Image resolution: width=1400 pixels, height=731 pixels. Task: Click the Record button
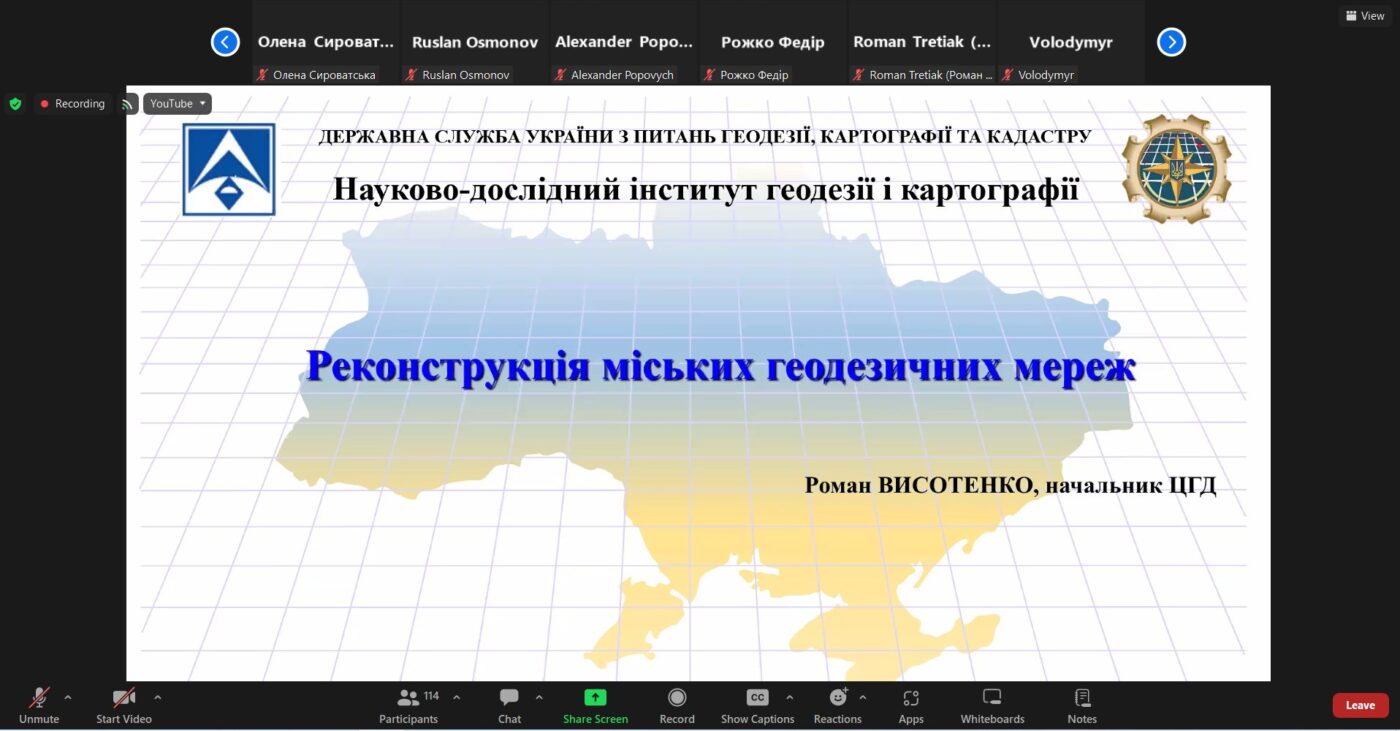677,705
